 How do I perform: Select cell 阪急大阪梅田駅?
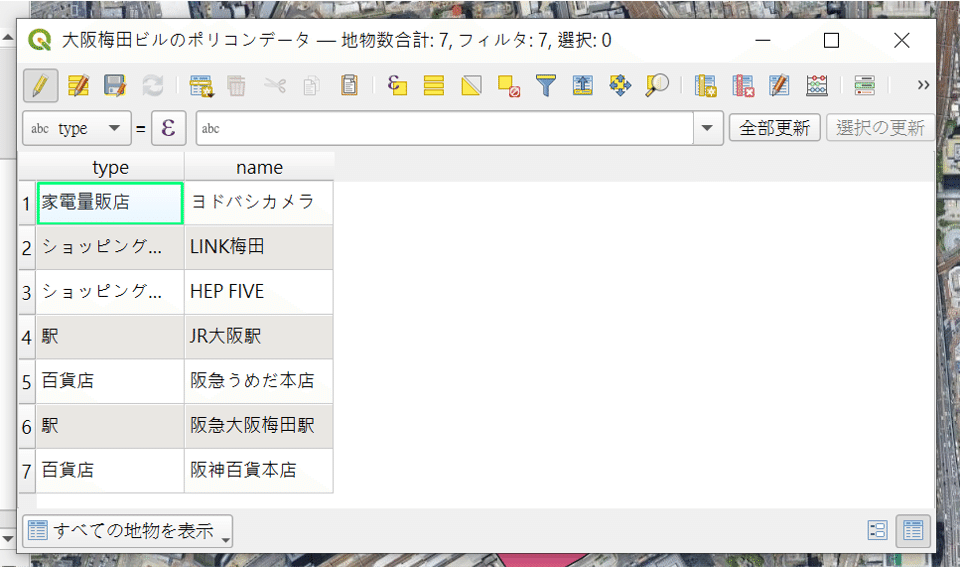pyautogui.click(x=259, y=426)
